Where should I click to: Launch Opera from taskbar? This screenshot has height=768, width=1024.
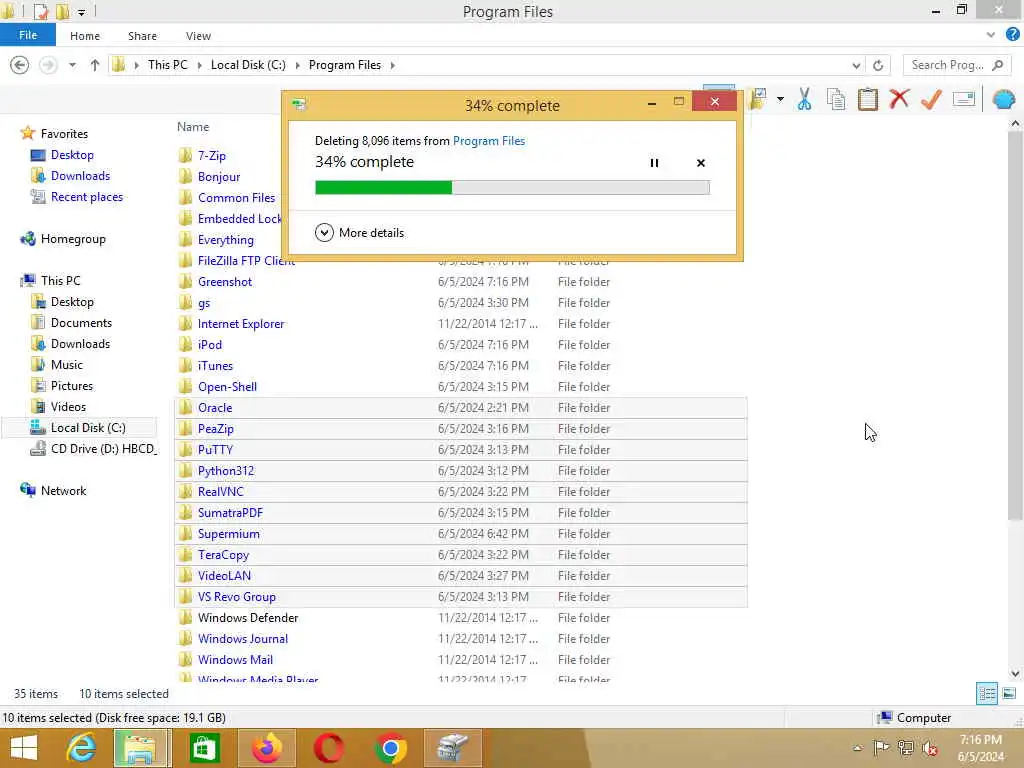(329, 748)
